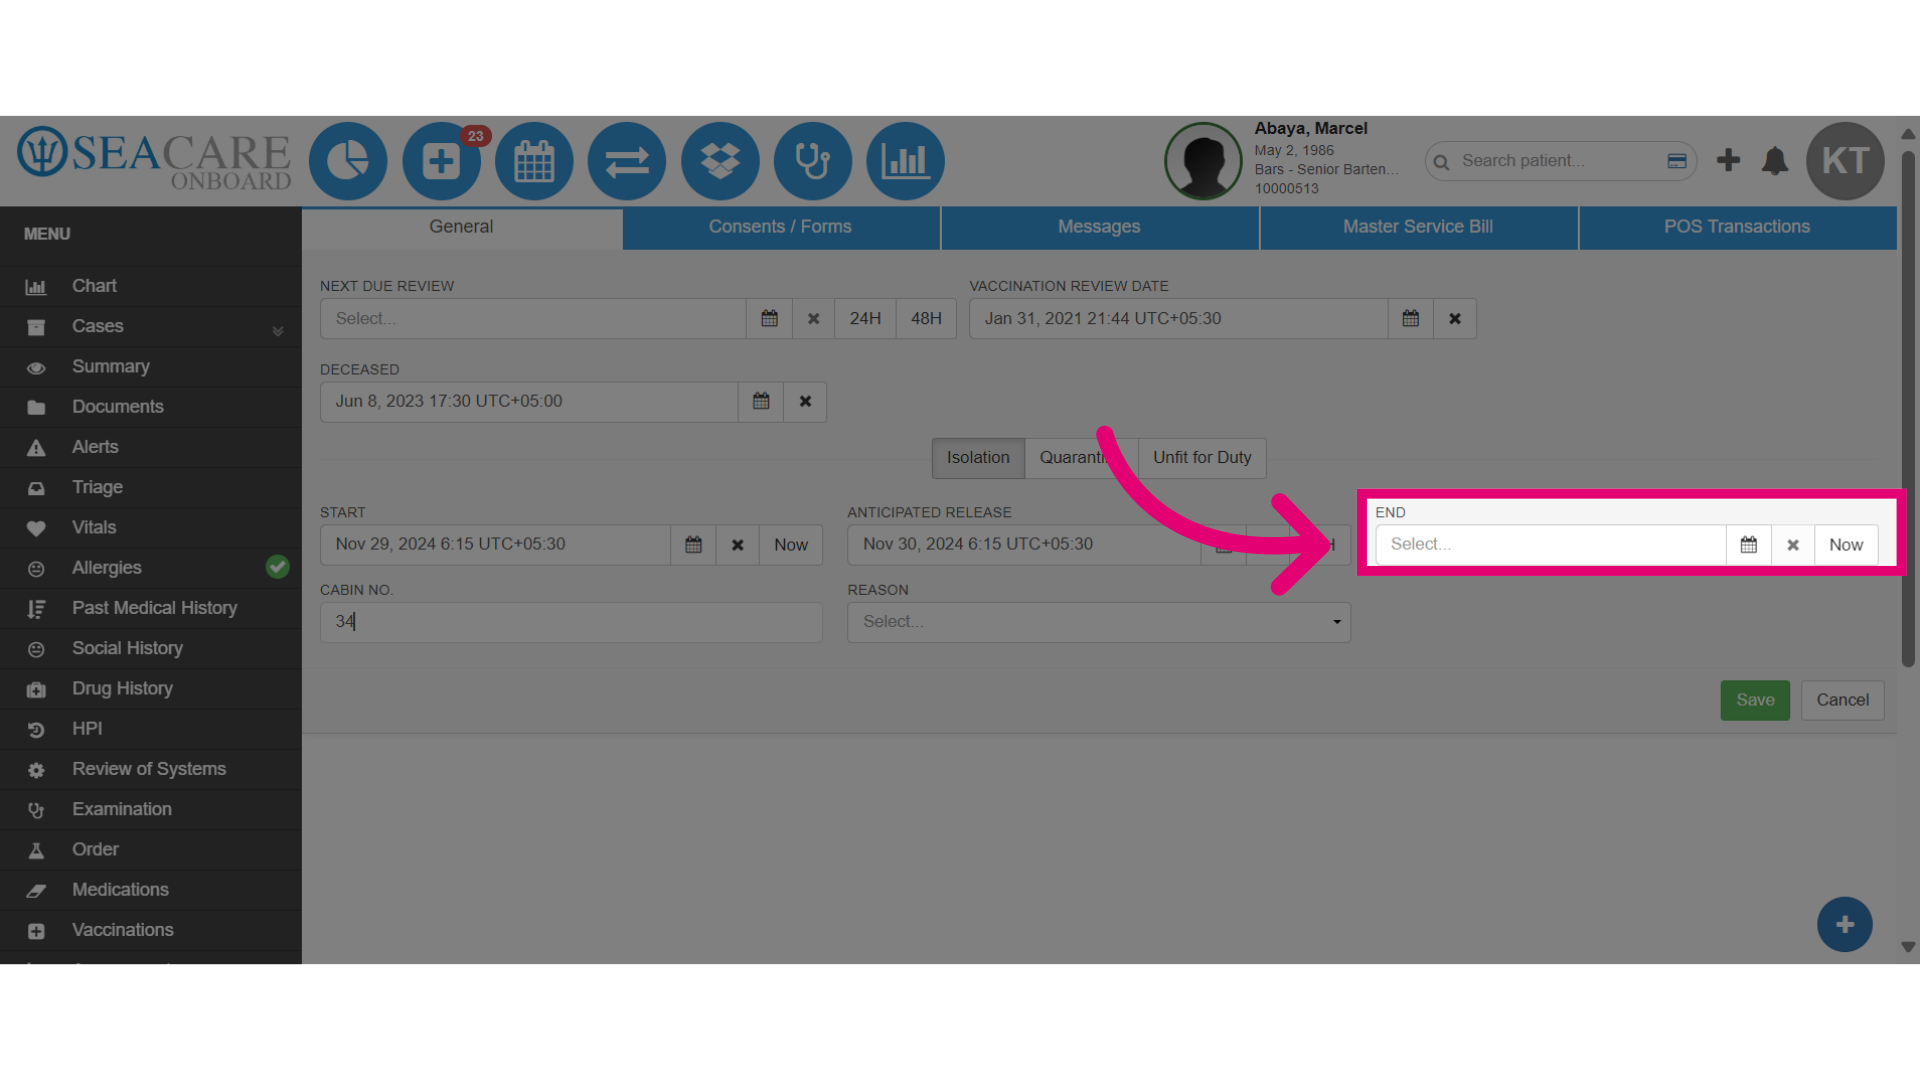This screenshot has height=1080, width=1920.
Task: Clear the End date value
Action: 1793,545
